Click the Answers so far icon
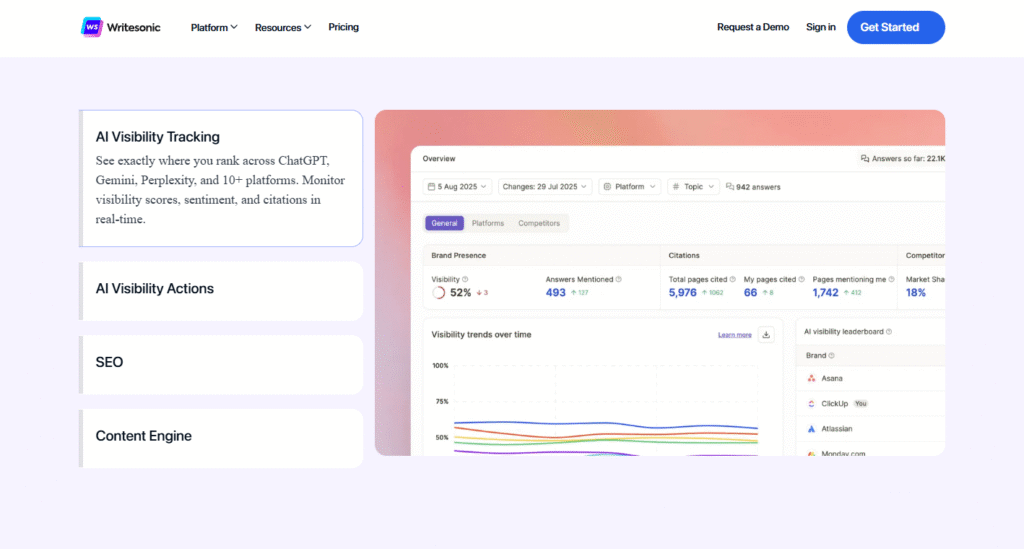 click(865, 159)
